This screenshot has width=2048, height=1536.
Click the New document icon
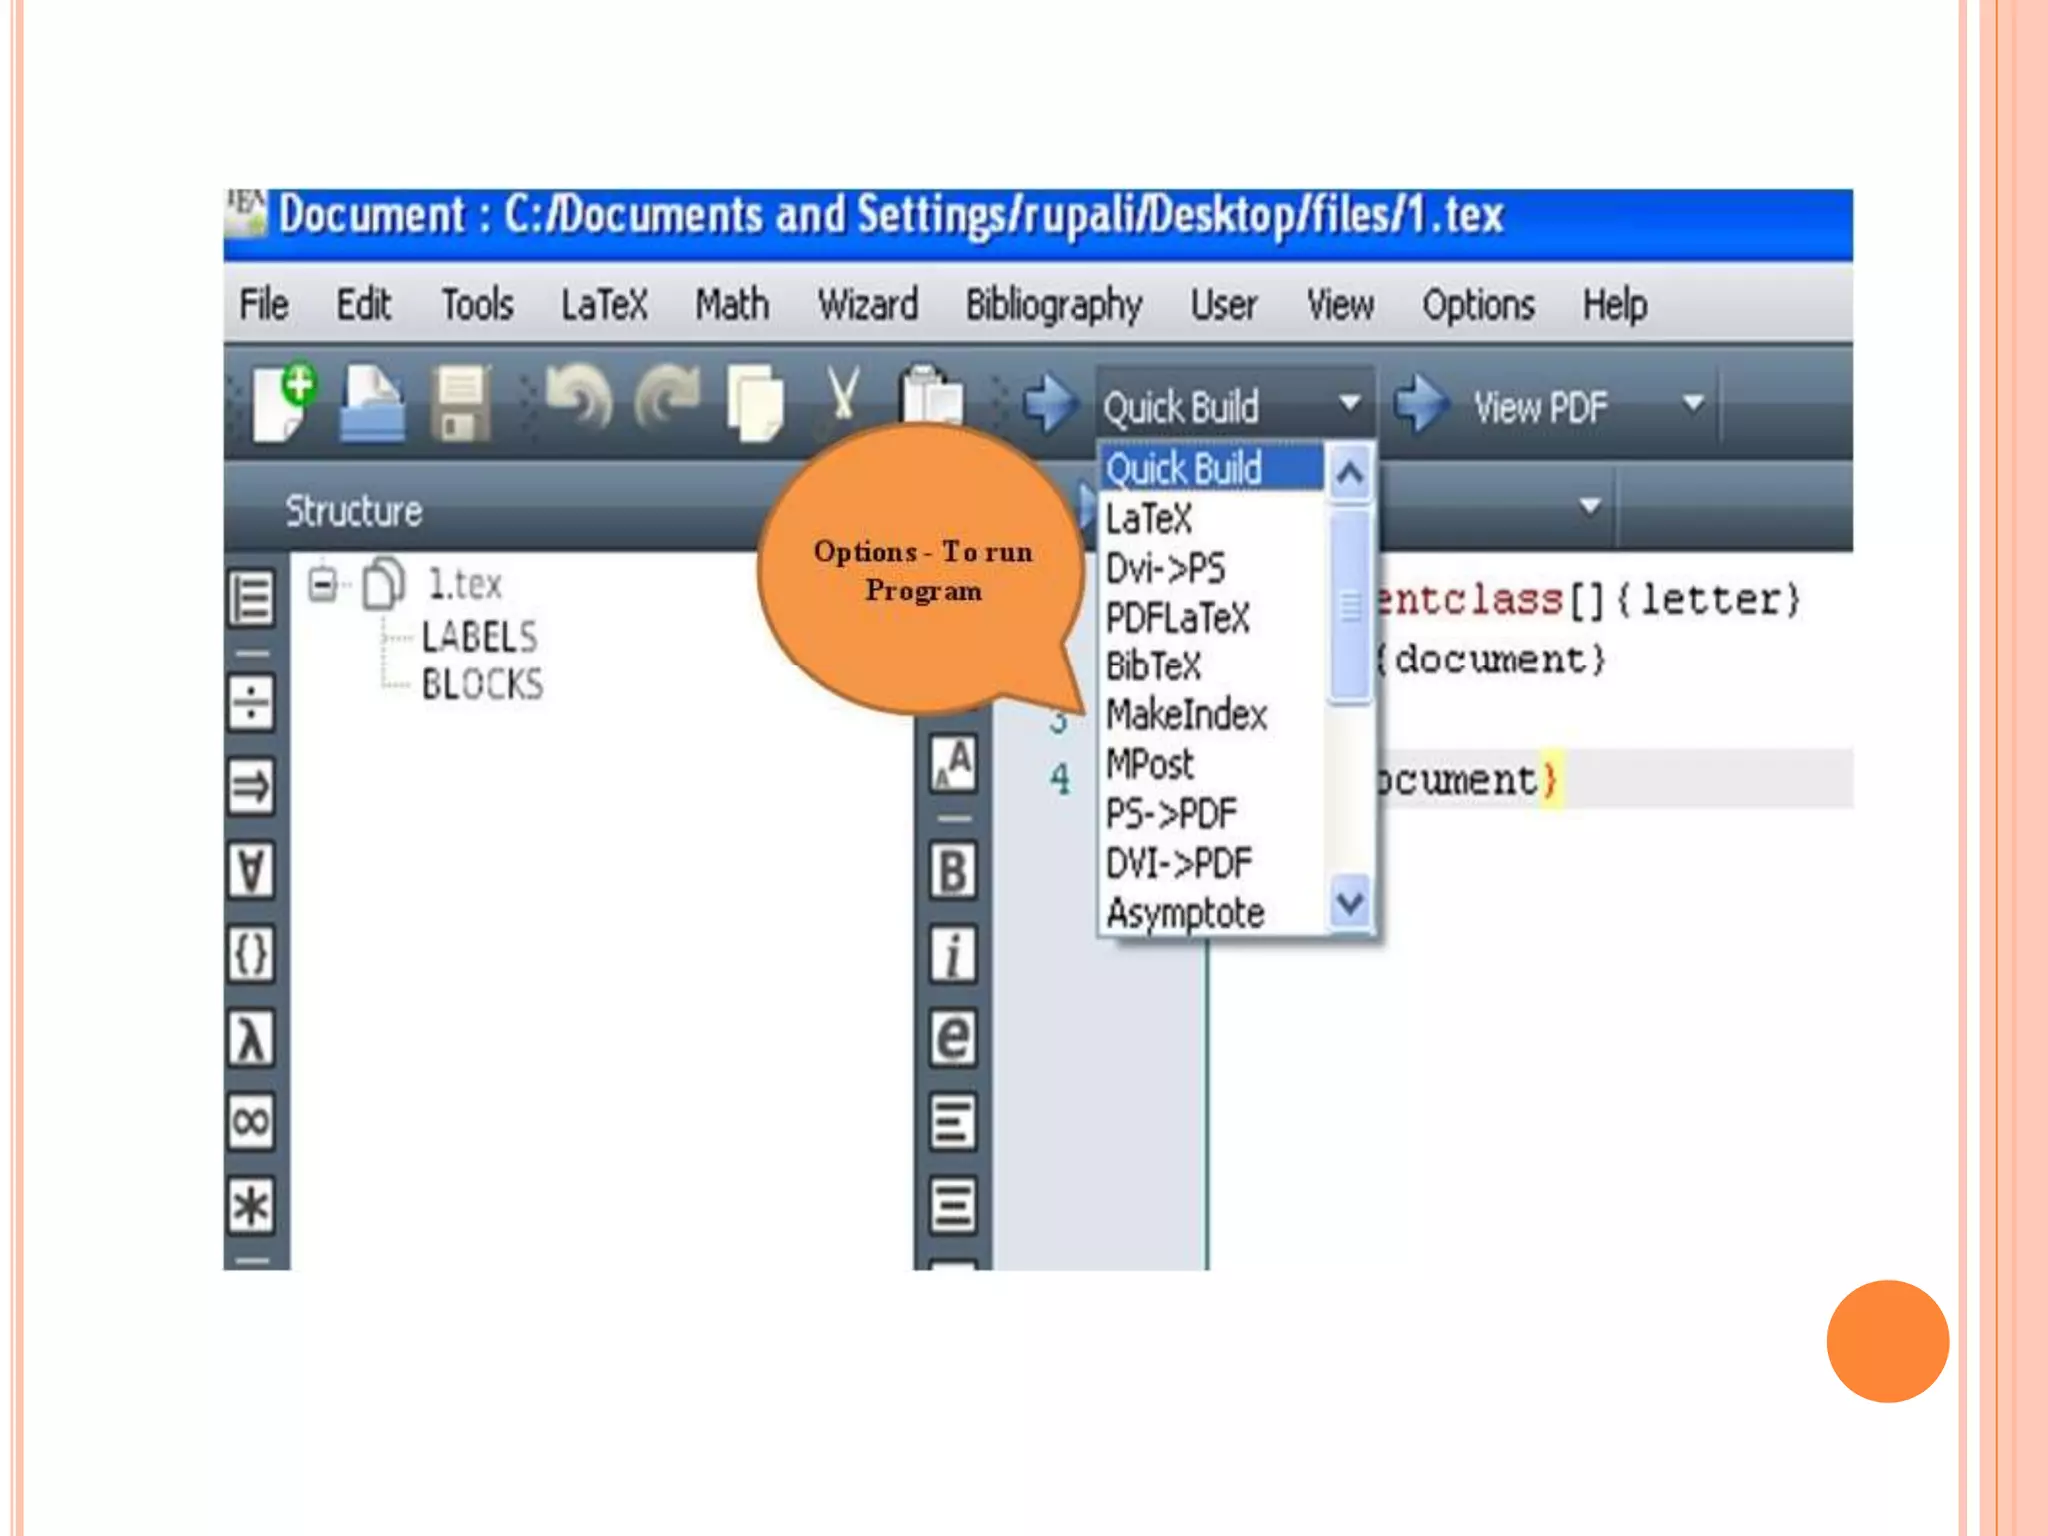pos(282,403)
